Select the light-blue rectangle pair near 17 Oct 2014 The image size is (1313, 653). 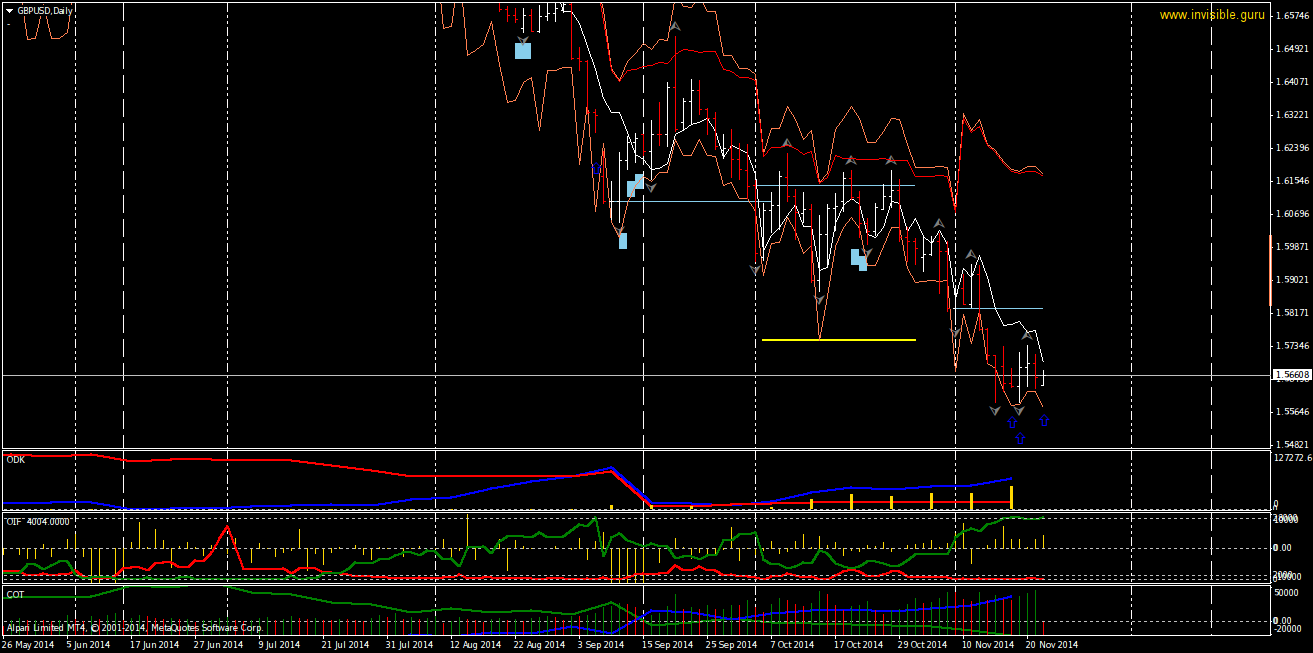(x=859, y=259)
